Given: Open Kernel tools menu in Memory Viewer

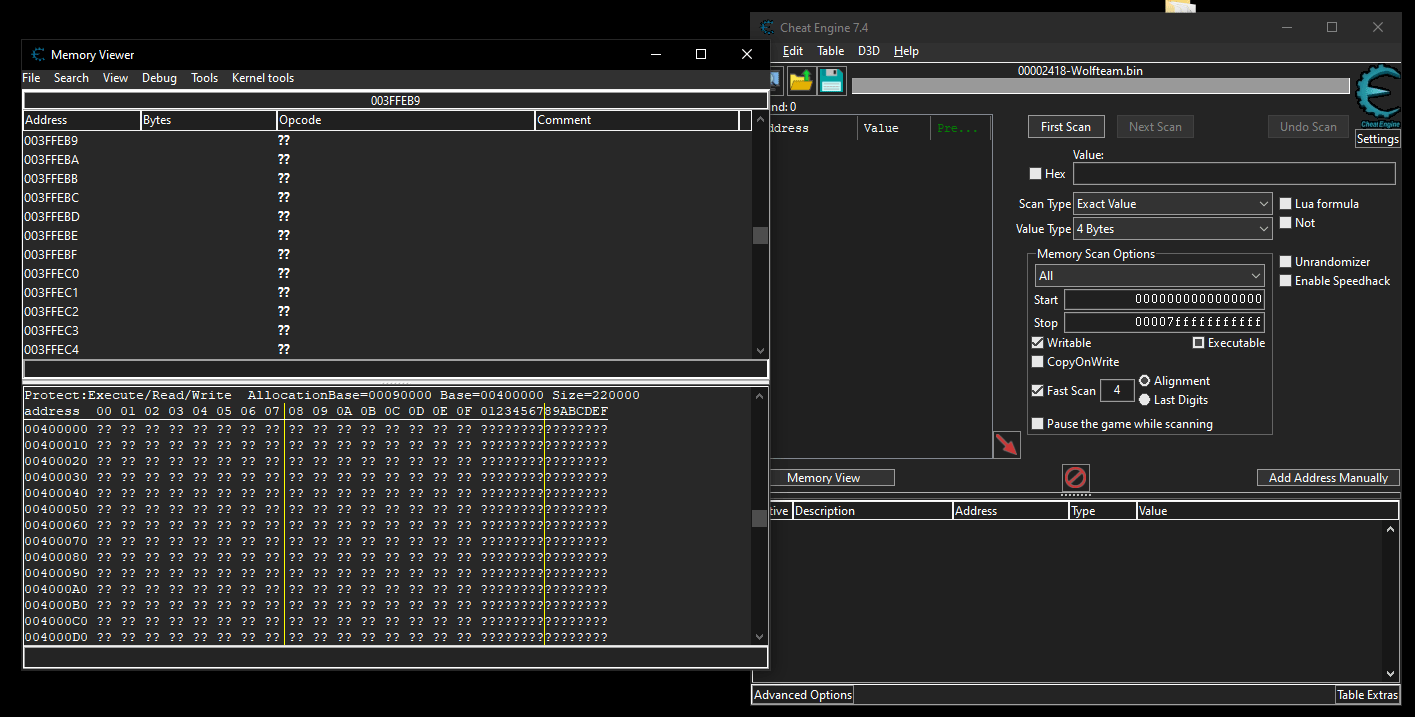Looking at the screenshot, I should [263, 78].
